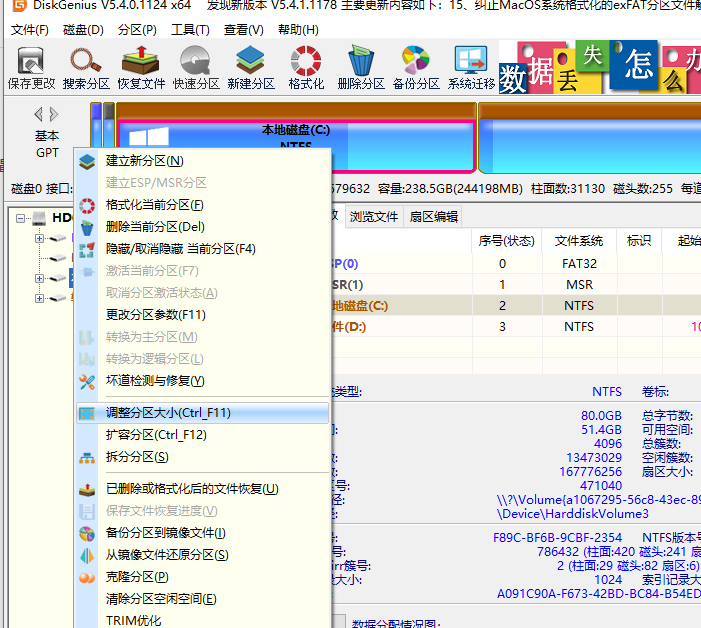Viewport: 701px width, 628px height.
Task: Choose 清除分区空闲空间(E) menu entry
Action: pos(203,599)
